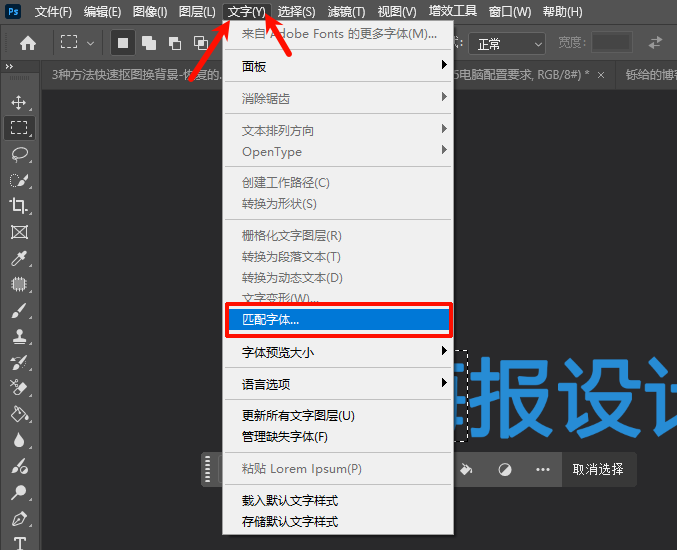The image size is (677, 550).
Task: Select the Crop tool
Action: [x=19, y=206]
